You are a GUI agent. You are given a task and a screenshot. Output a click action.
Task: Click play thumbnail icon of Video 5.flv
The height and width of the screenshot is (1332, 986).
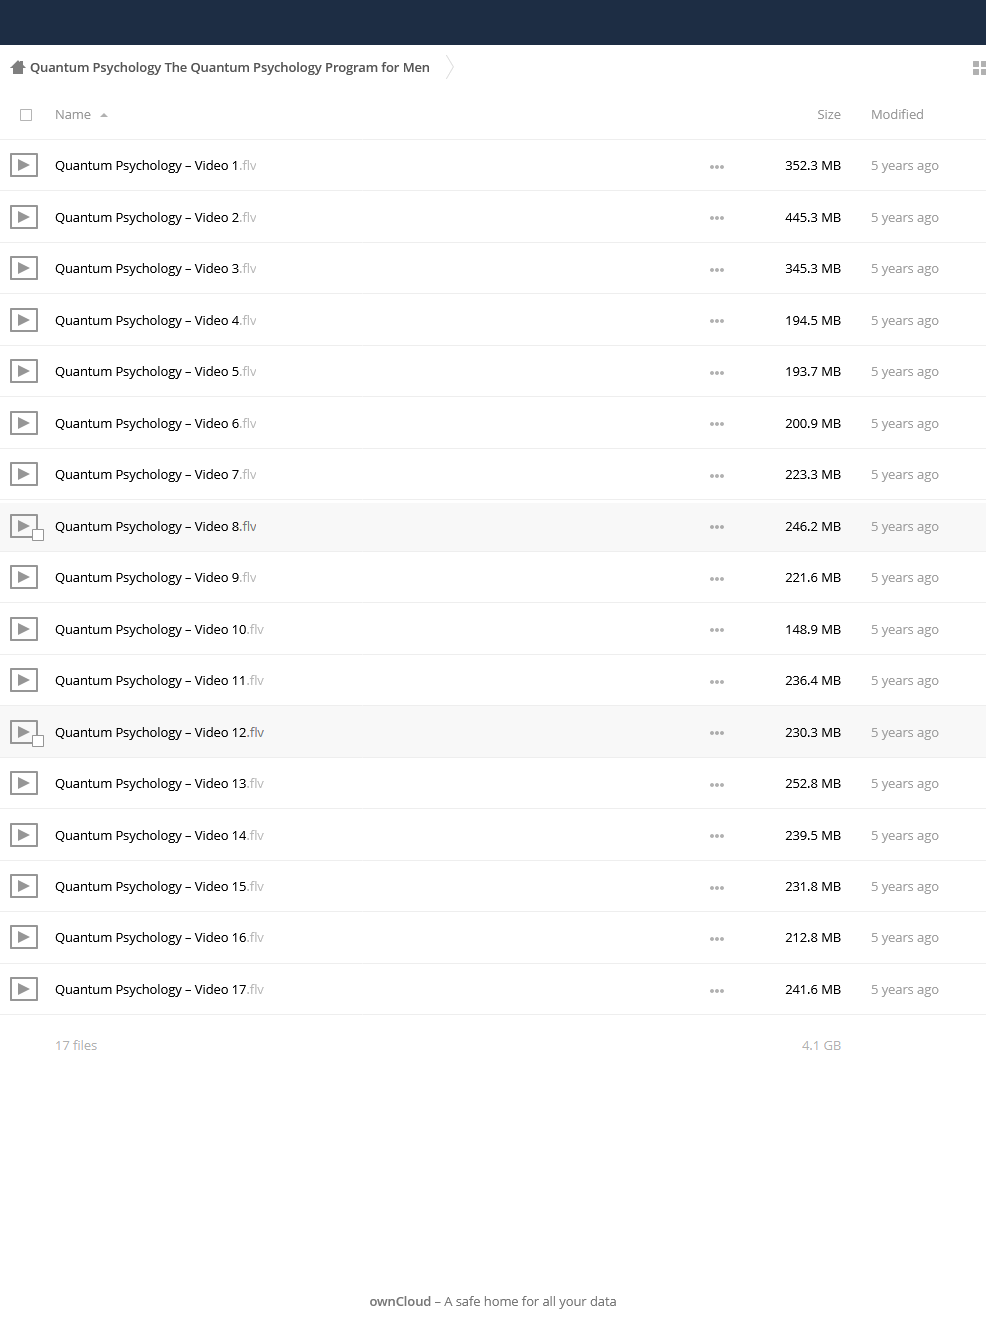click(x=24, y=371)
